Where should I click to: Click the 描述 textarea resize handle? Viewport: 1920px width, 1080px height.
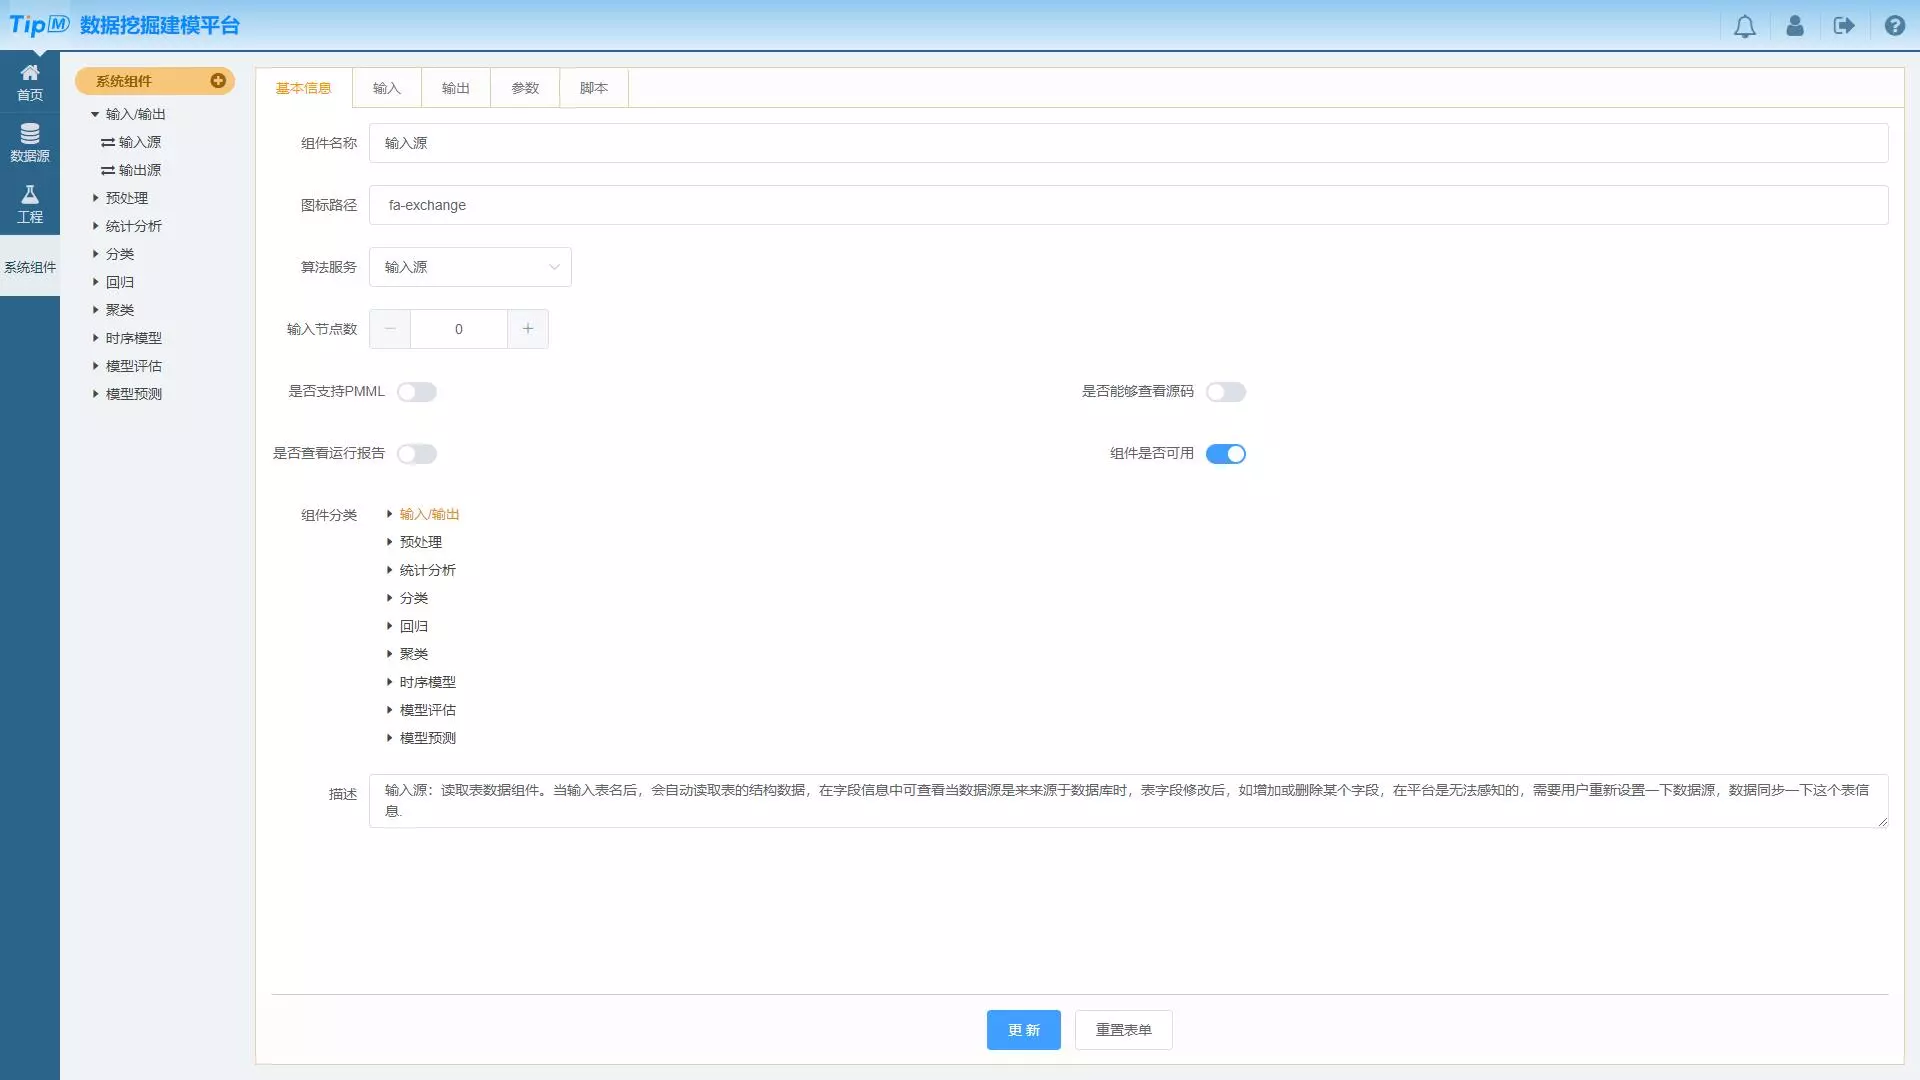tap(1882, 822)
